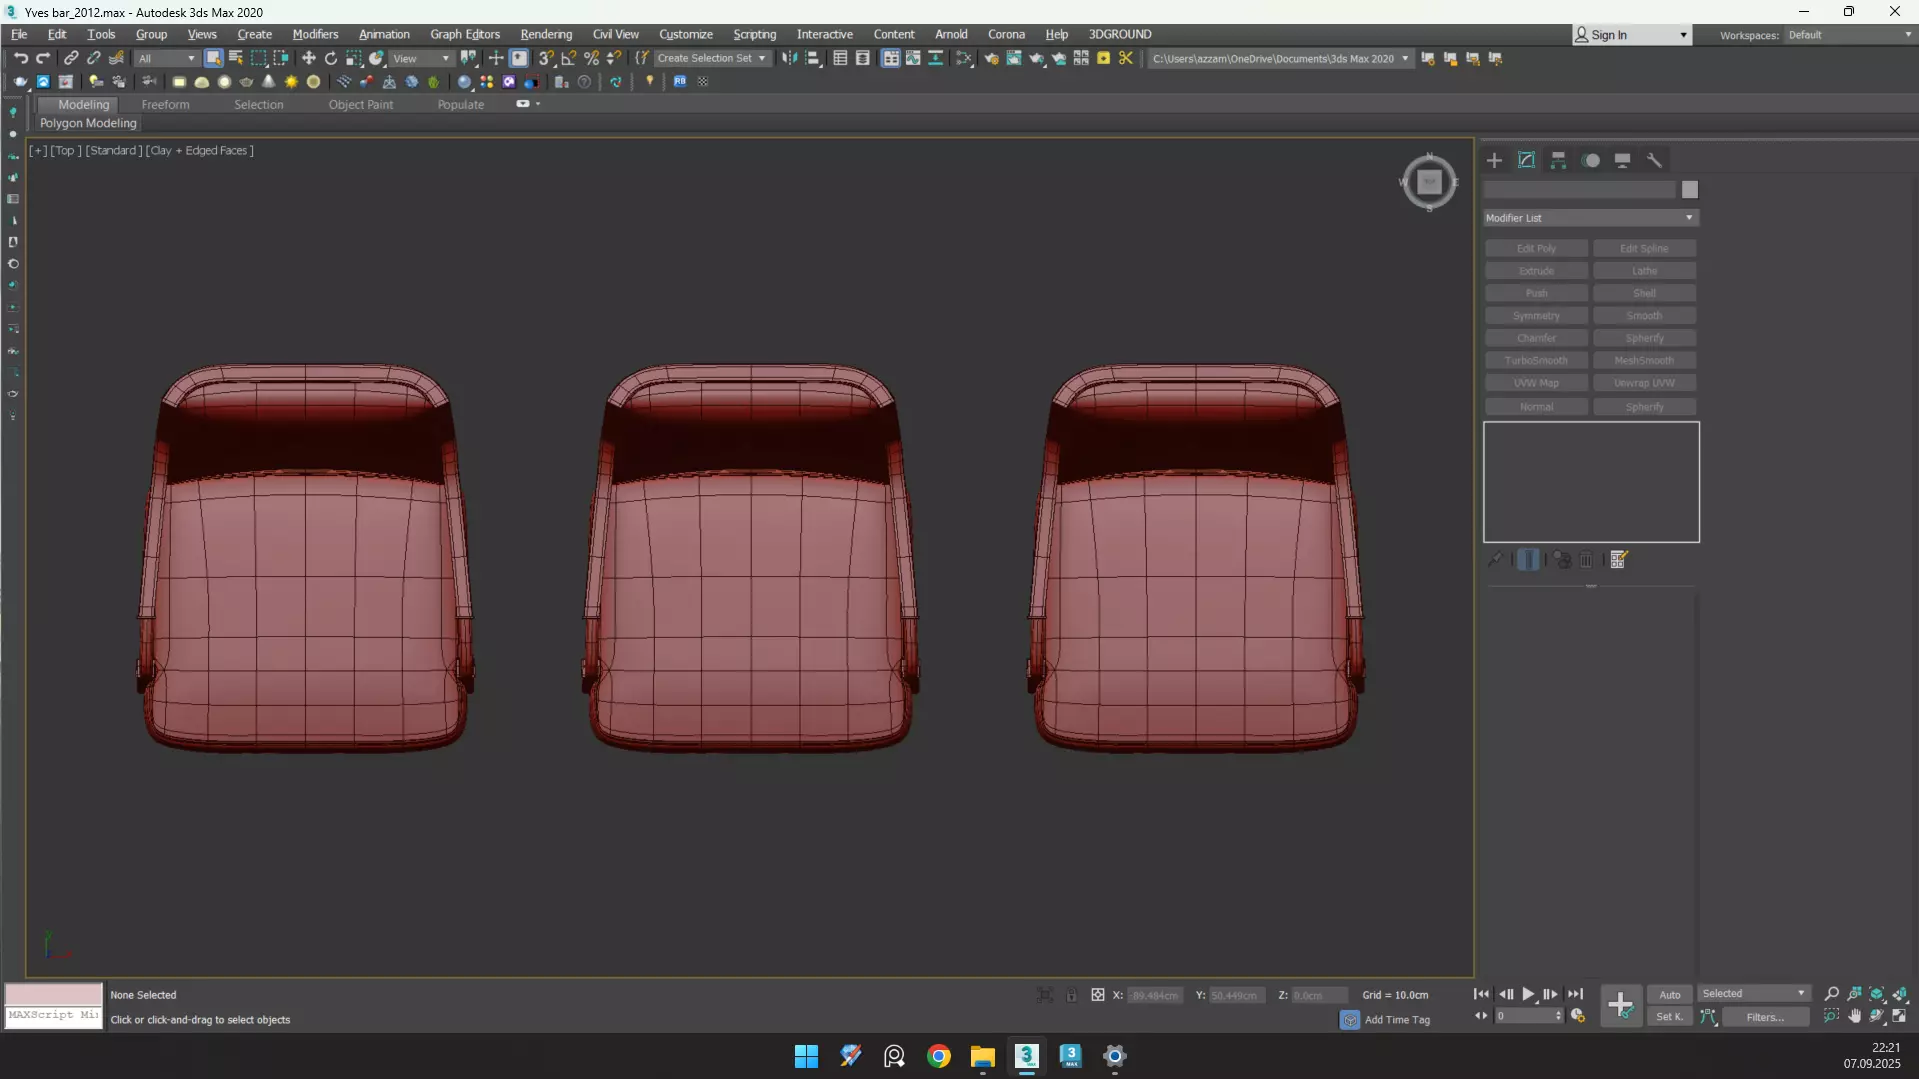This screenshot has width=1919, height=1079.
Task: Toggle Spinner Snap
Action: tap(614, 58)
